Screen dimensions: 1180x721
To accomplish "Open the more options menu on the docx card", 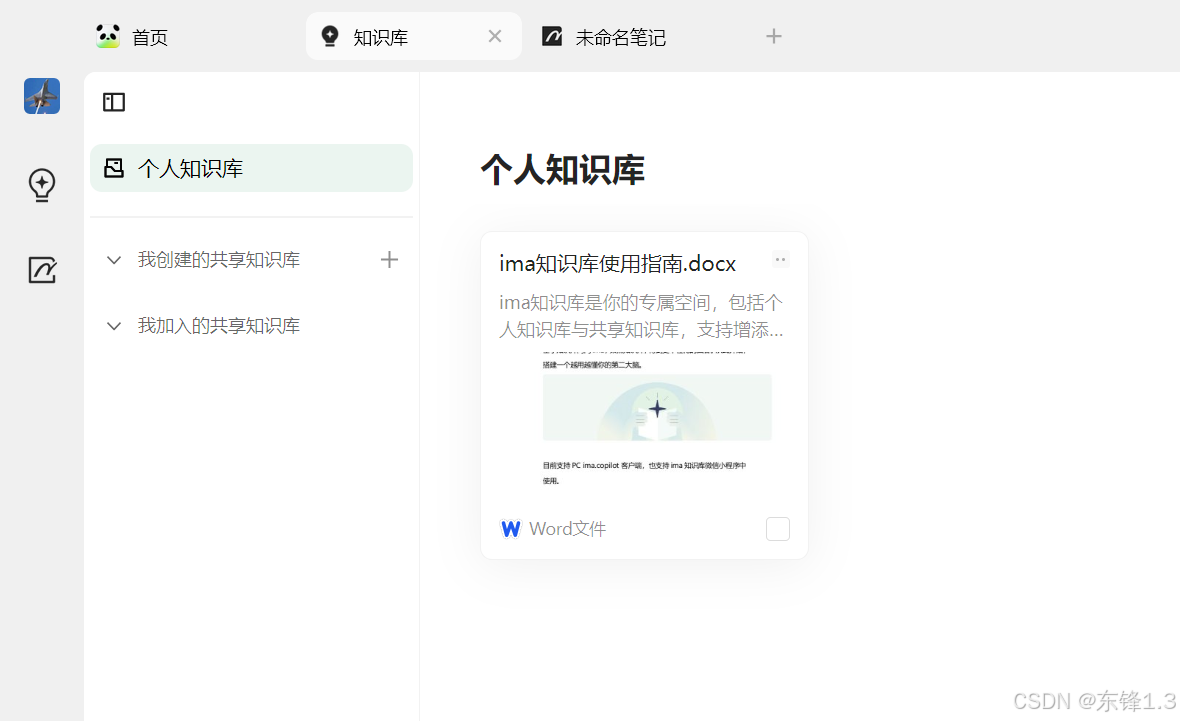I will [780, 260].
